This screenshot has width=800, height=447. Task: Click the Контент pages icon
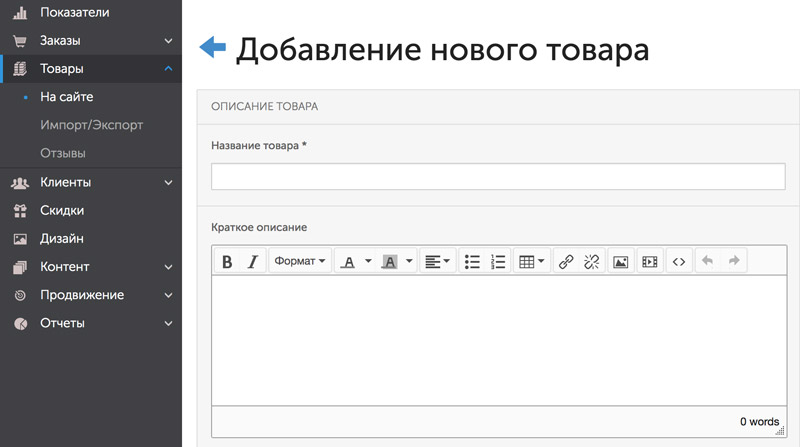[20, 267]
